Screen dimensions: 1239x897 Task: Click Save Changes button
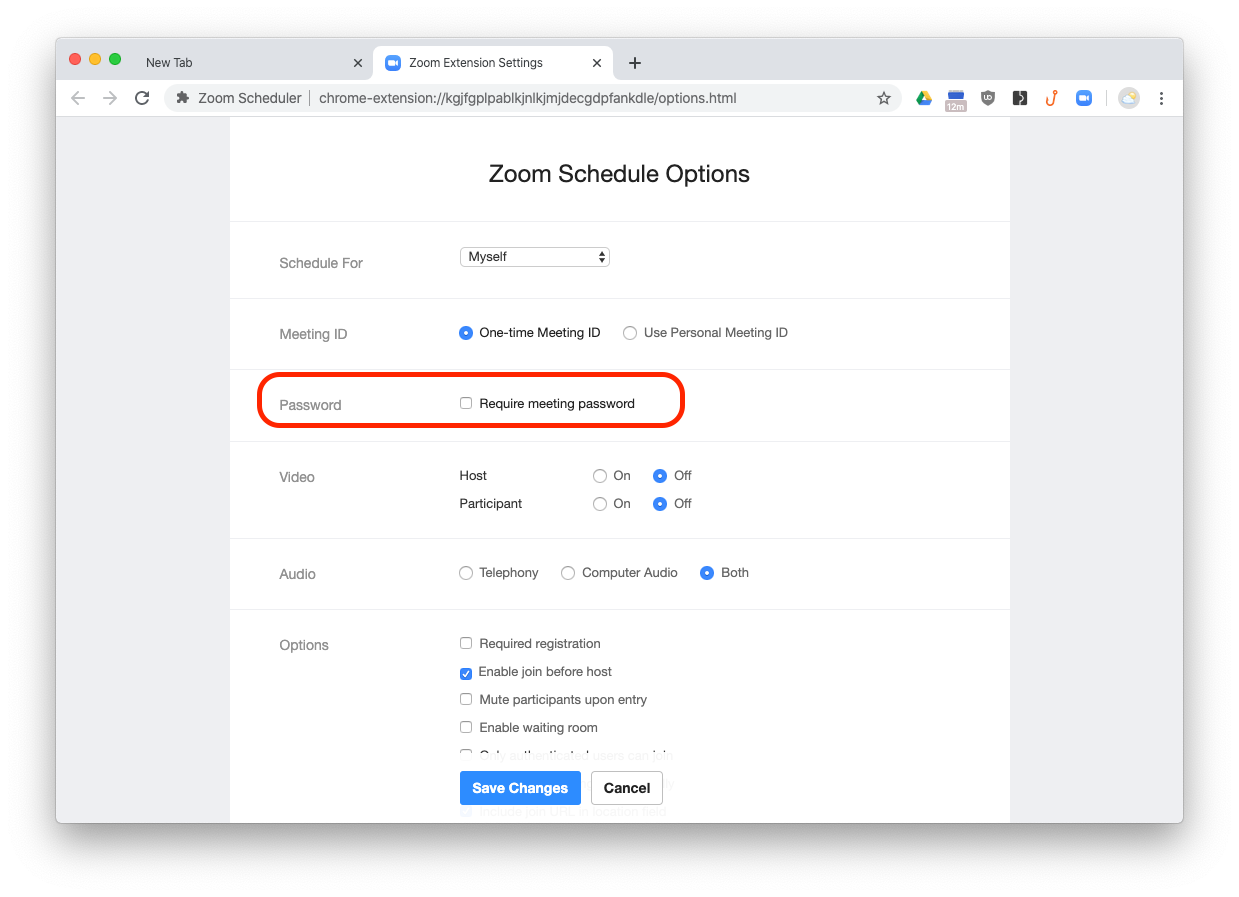(520, 788)
